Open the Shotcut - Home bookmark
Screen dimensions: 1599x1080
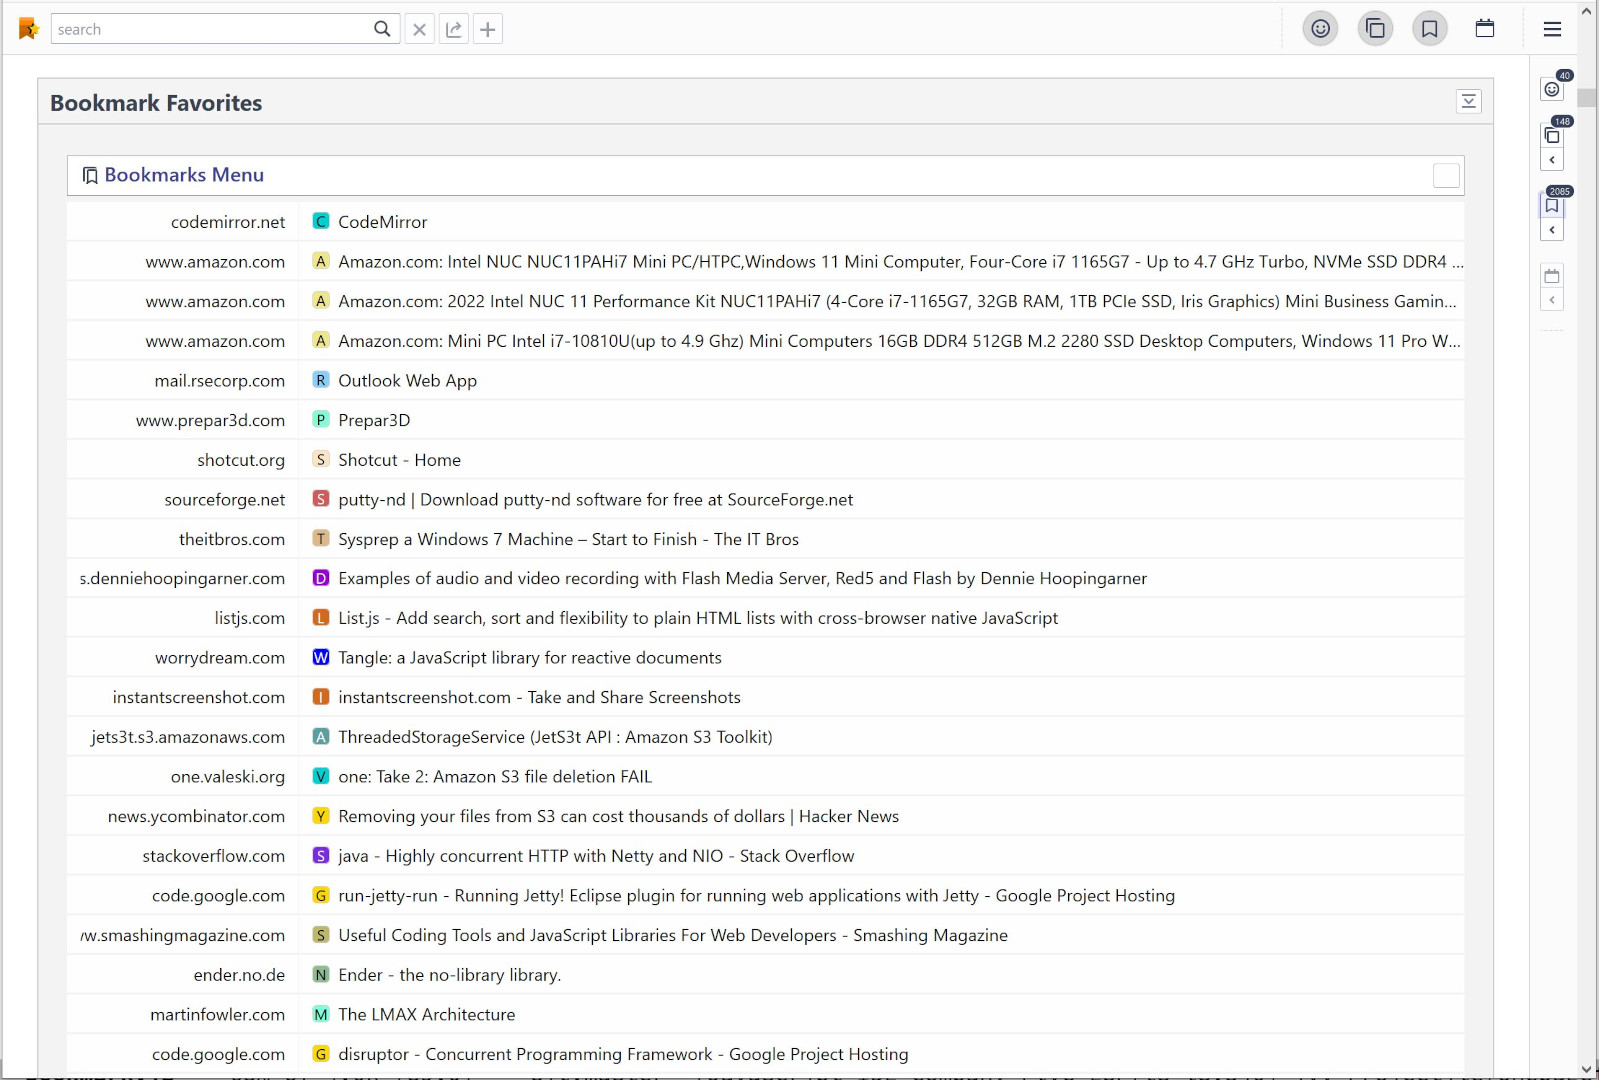pos(399,460)
